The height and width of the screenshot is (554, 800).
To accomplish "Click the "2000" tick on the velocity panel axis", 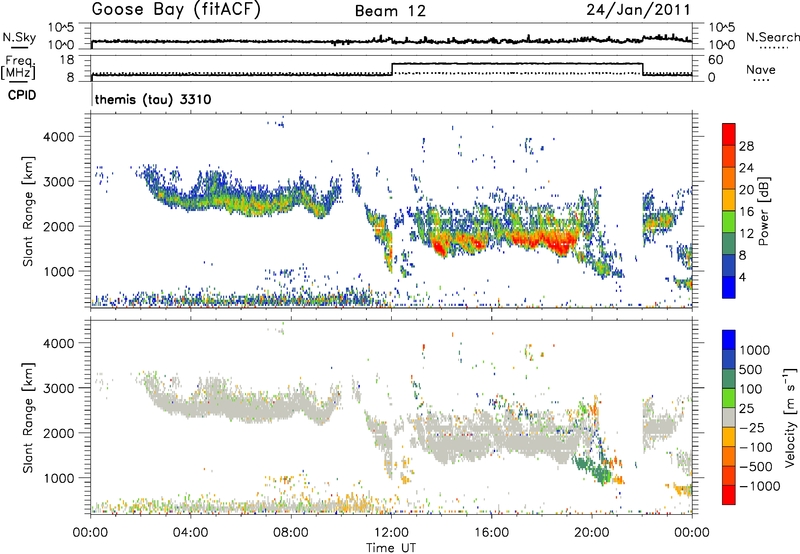I will click(58, 433).
